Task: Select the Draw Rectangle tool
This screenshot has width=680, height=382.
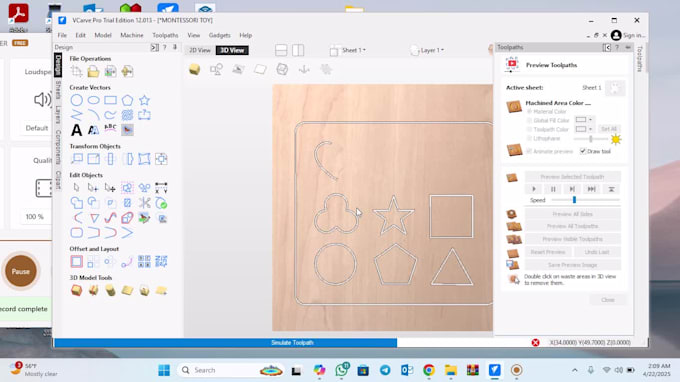Action: (x=111, y=100)
